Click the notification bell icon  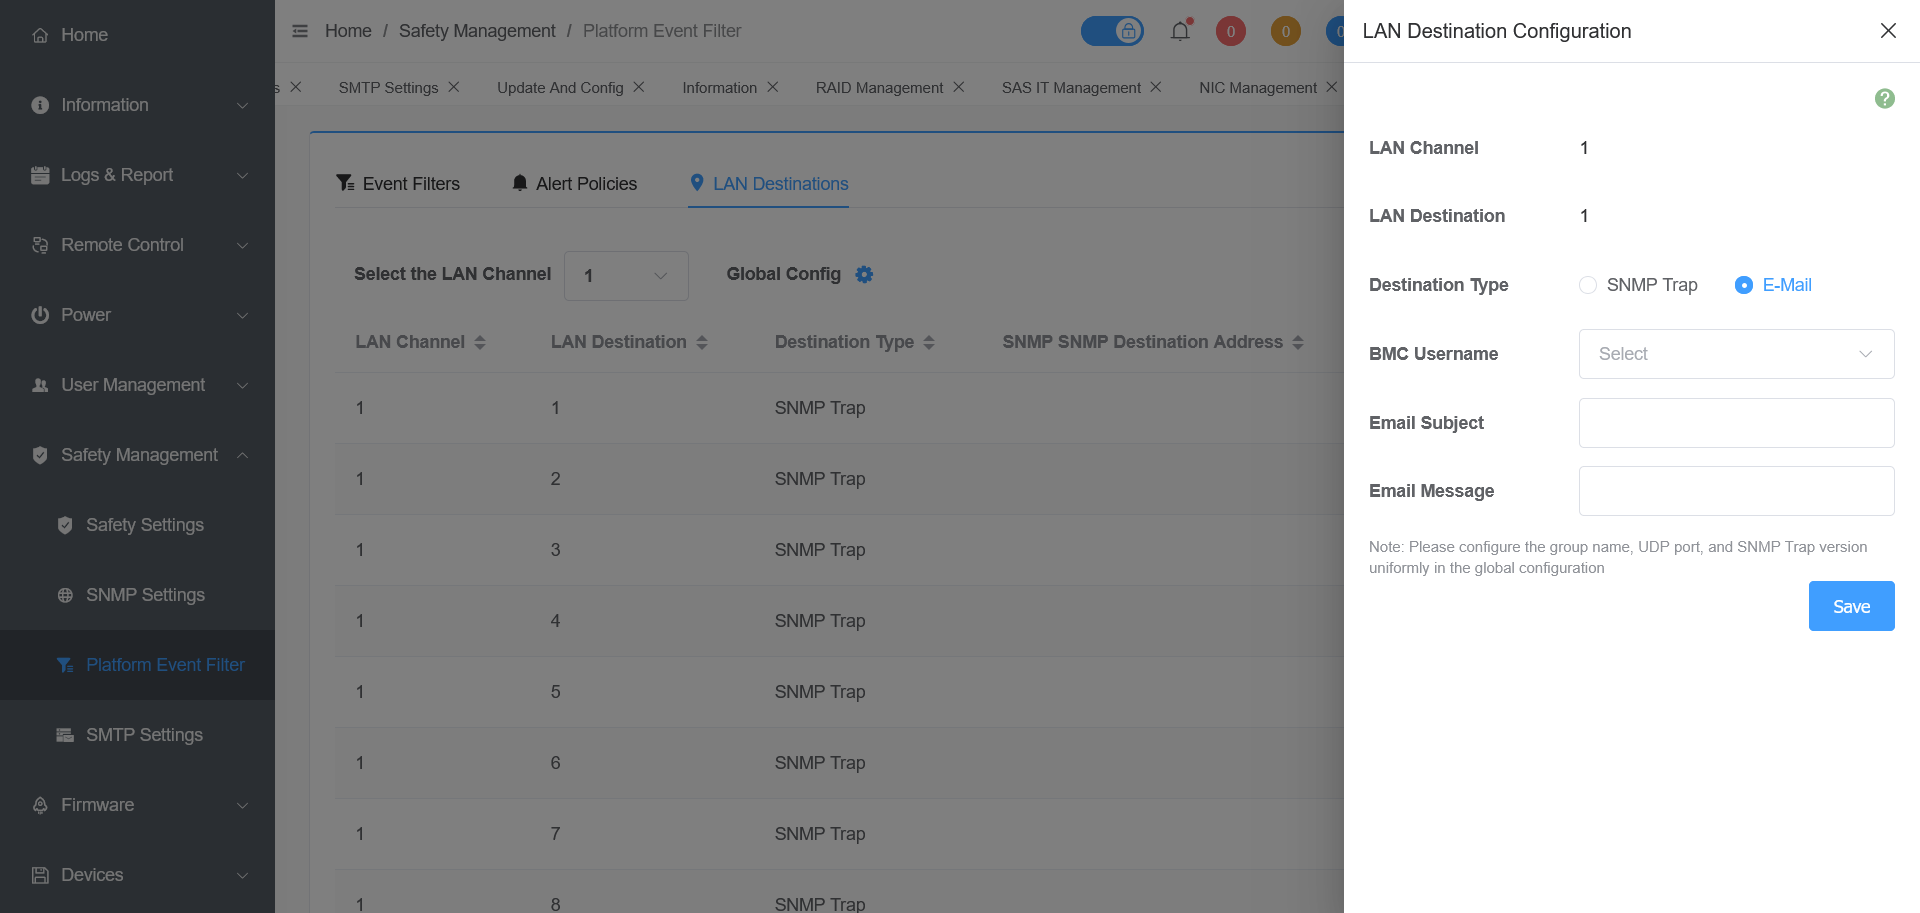1180,31
